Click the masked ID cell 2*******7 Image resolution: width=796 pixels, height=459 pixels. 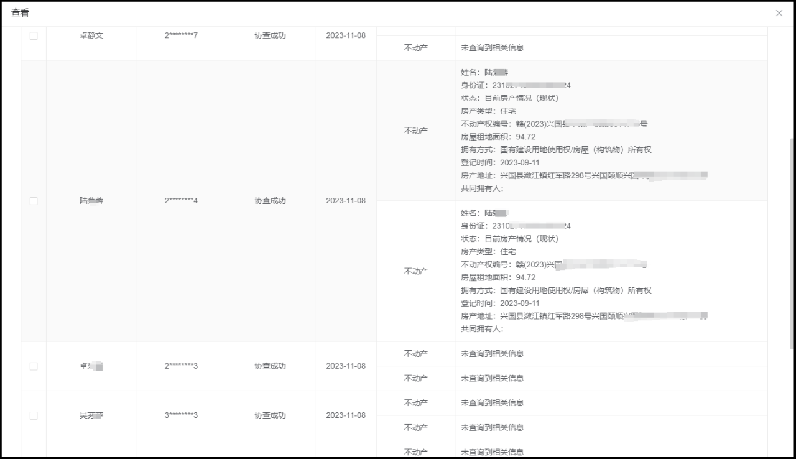click(181, 36)
